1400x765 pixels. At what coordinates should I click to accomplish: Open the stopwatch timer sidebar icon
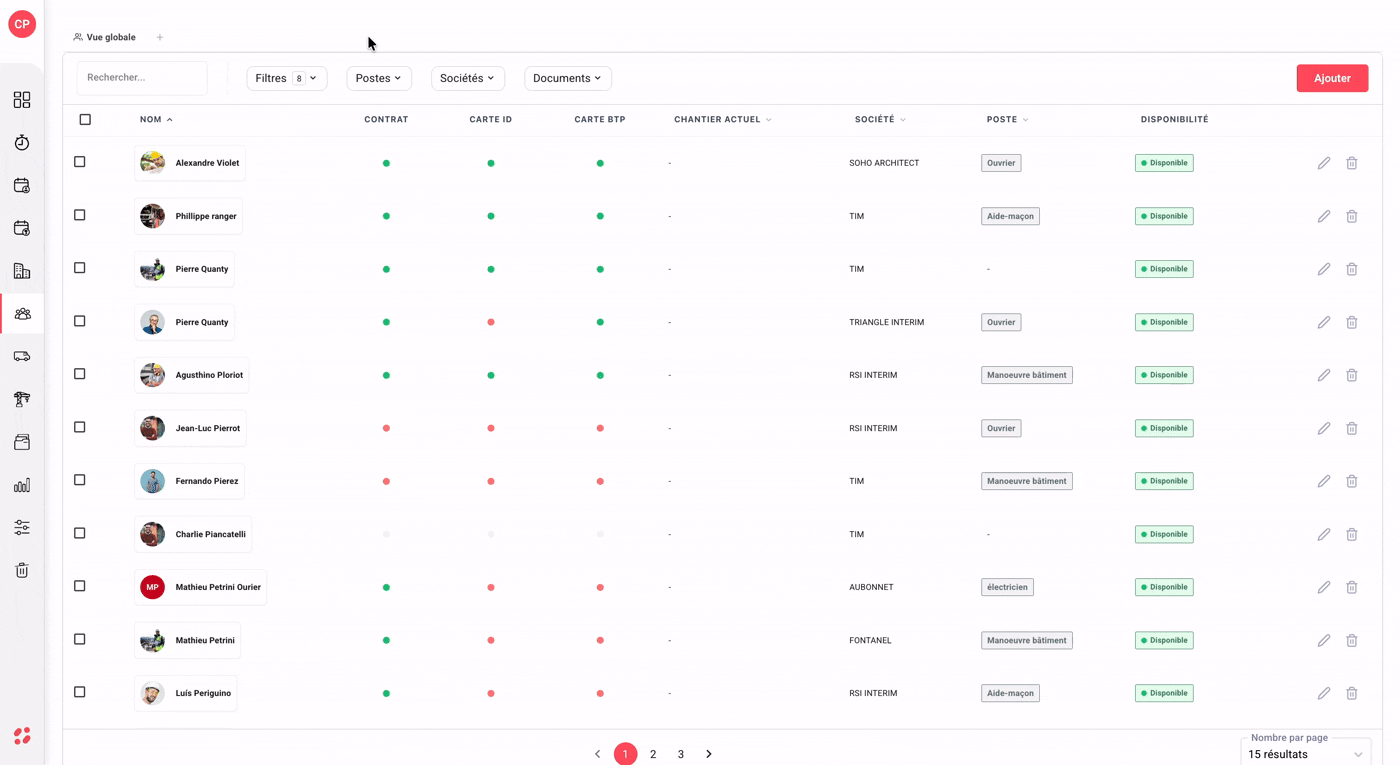click(22, 143)
